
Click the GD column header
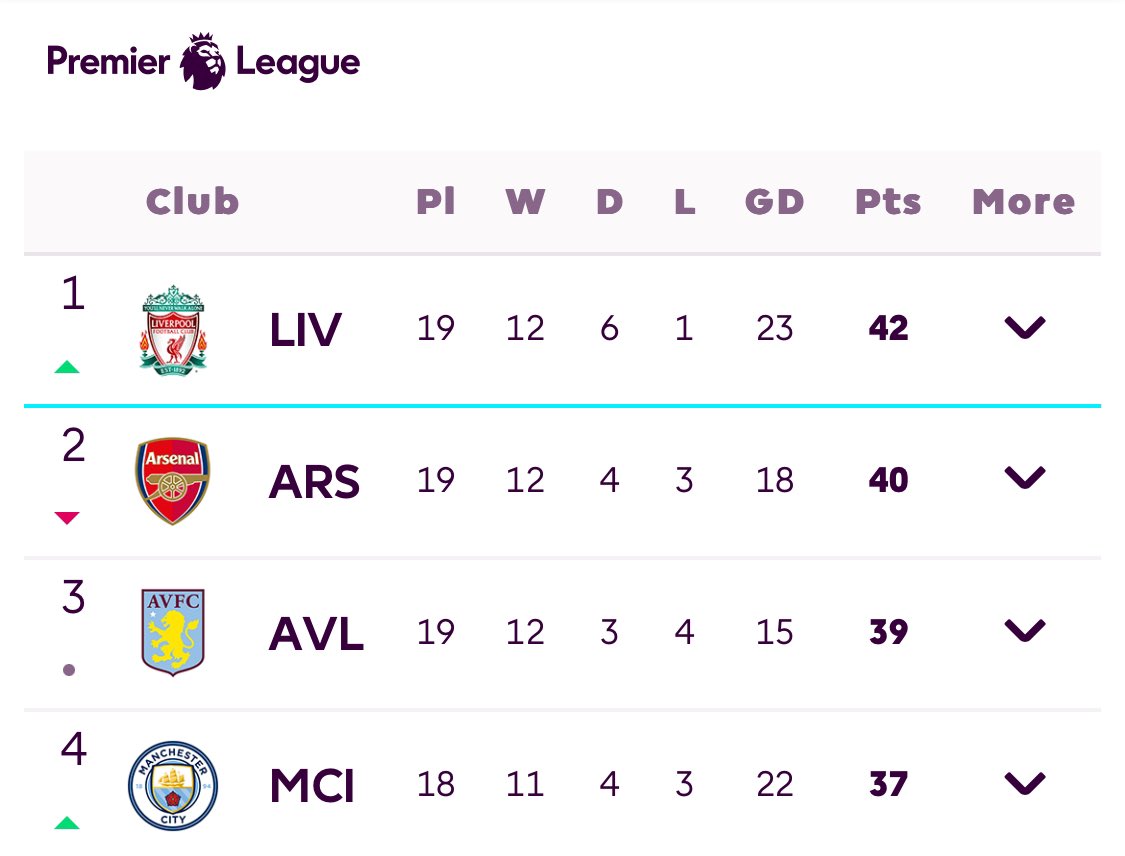pos(775,202)
